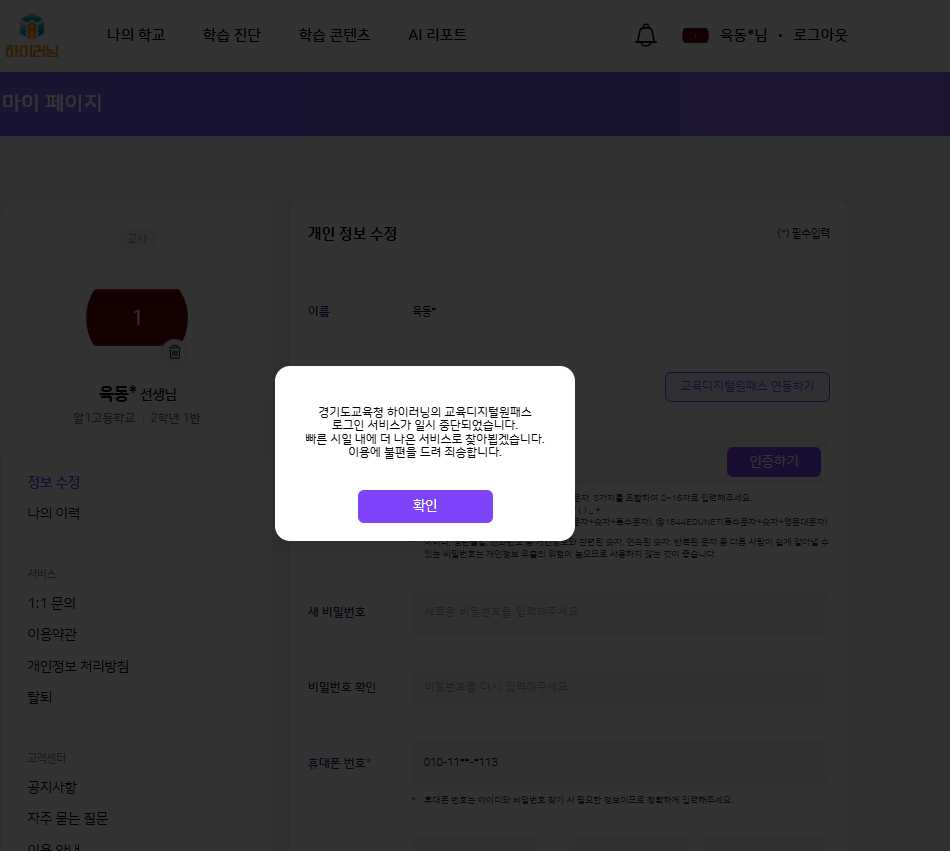Screen dimensions: 950x851
Task: Click the 로그아웃 link
Action: tap(820, 35)
